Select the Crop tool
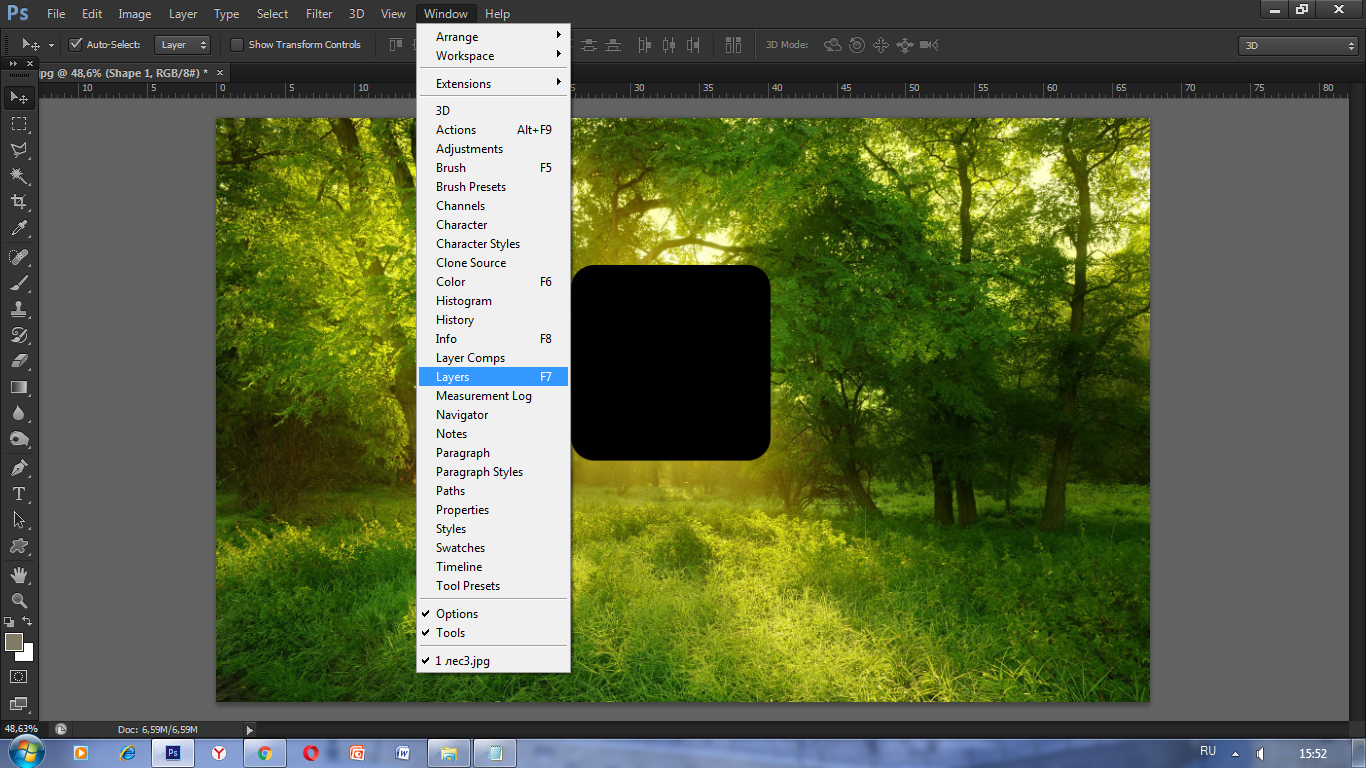 [19, 201]
